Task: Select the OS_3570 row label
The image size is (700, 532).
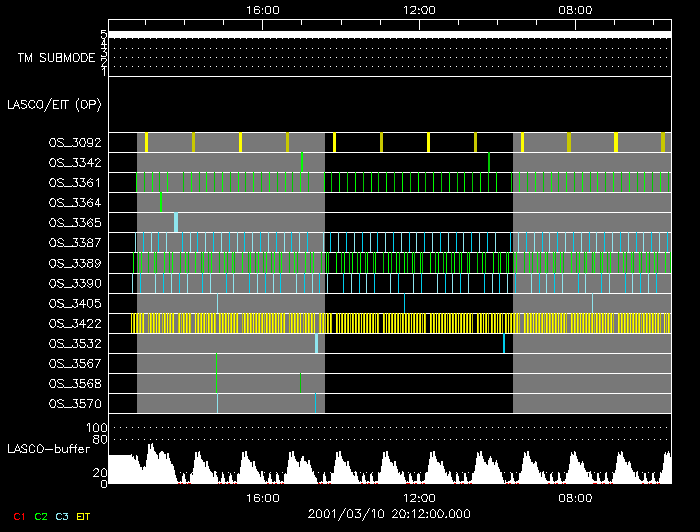Action: click(74, 403)
